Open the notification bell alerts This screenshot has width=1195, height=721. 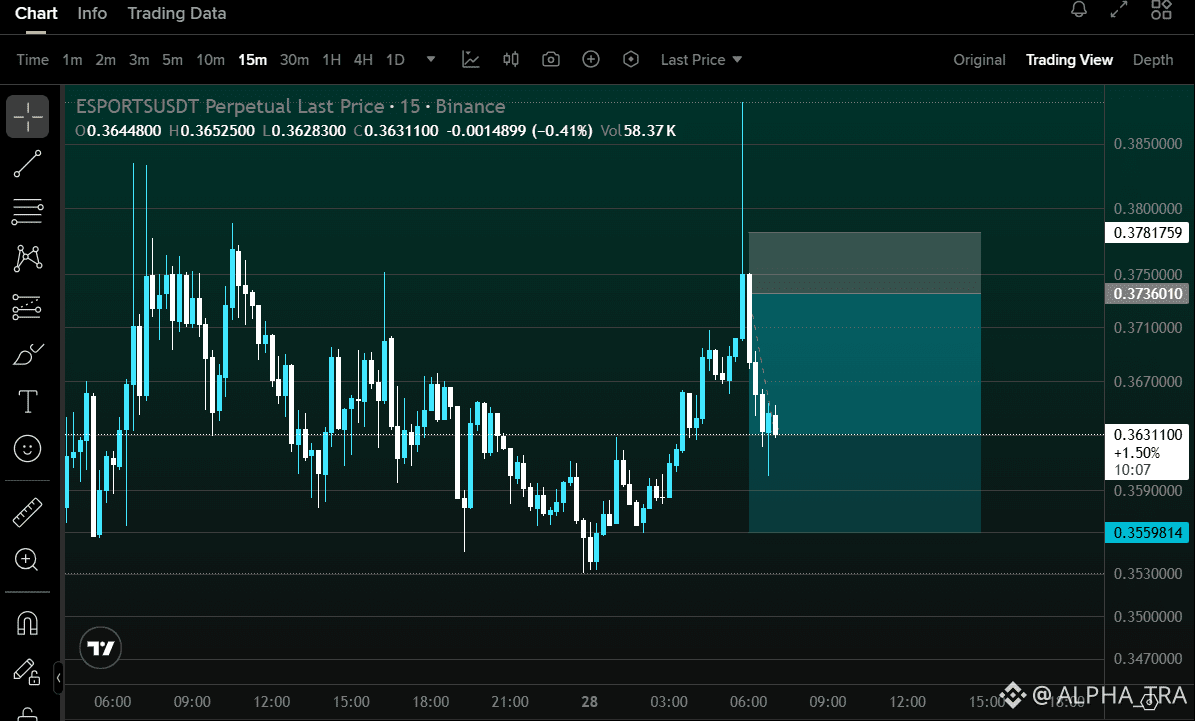tap(1078, 10)
